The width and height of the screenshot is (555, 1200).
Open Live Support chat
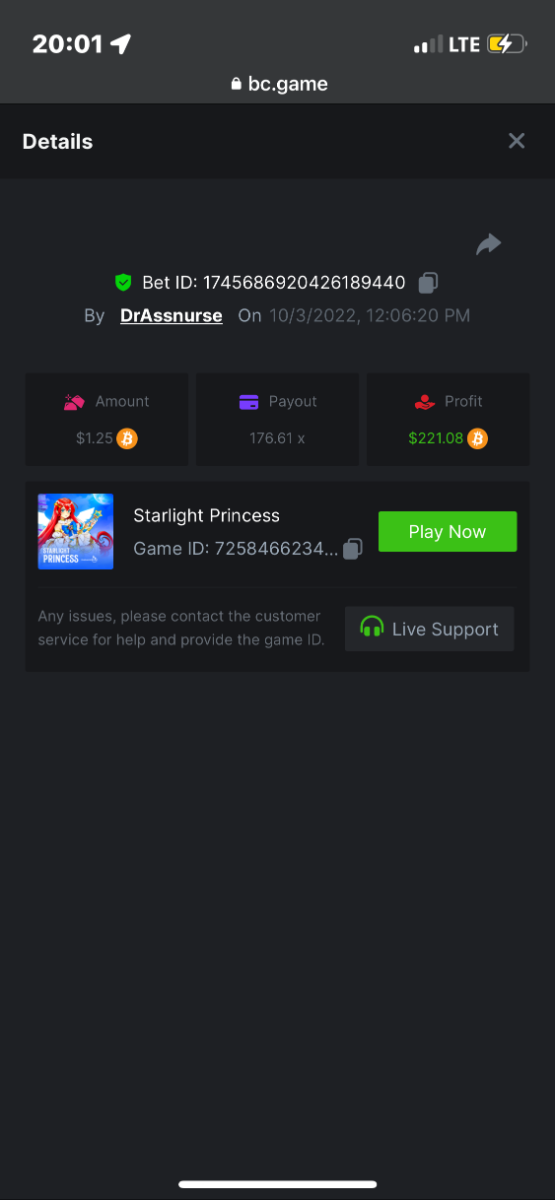(x=429, y=629)
